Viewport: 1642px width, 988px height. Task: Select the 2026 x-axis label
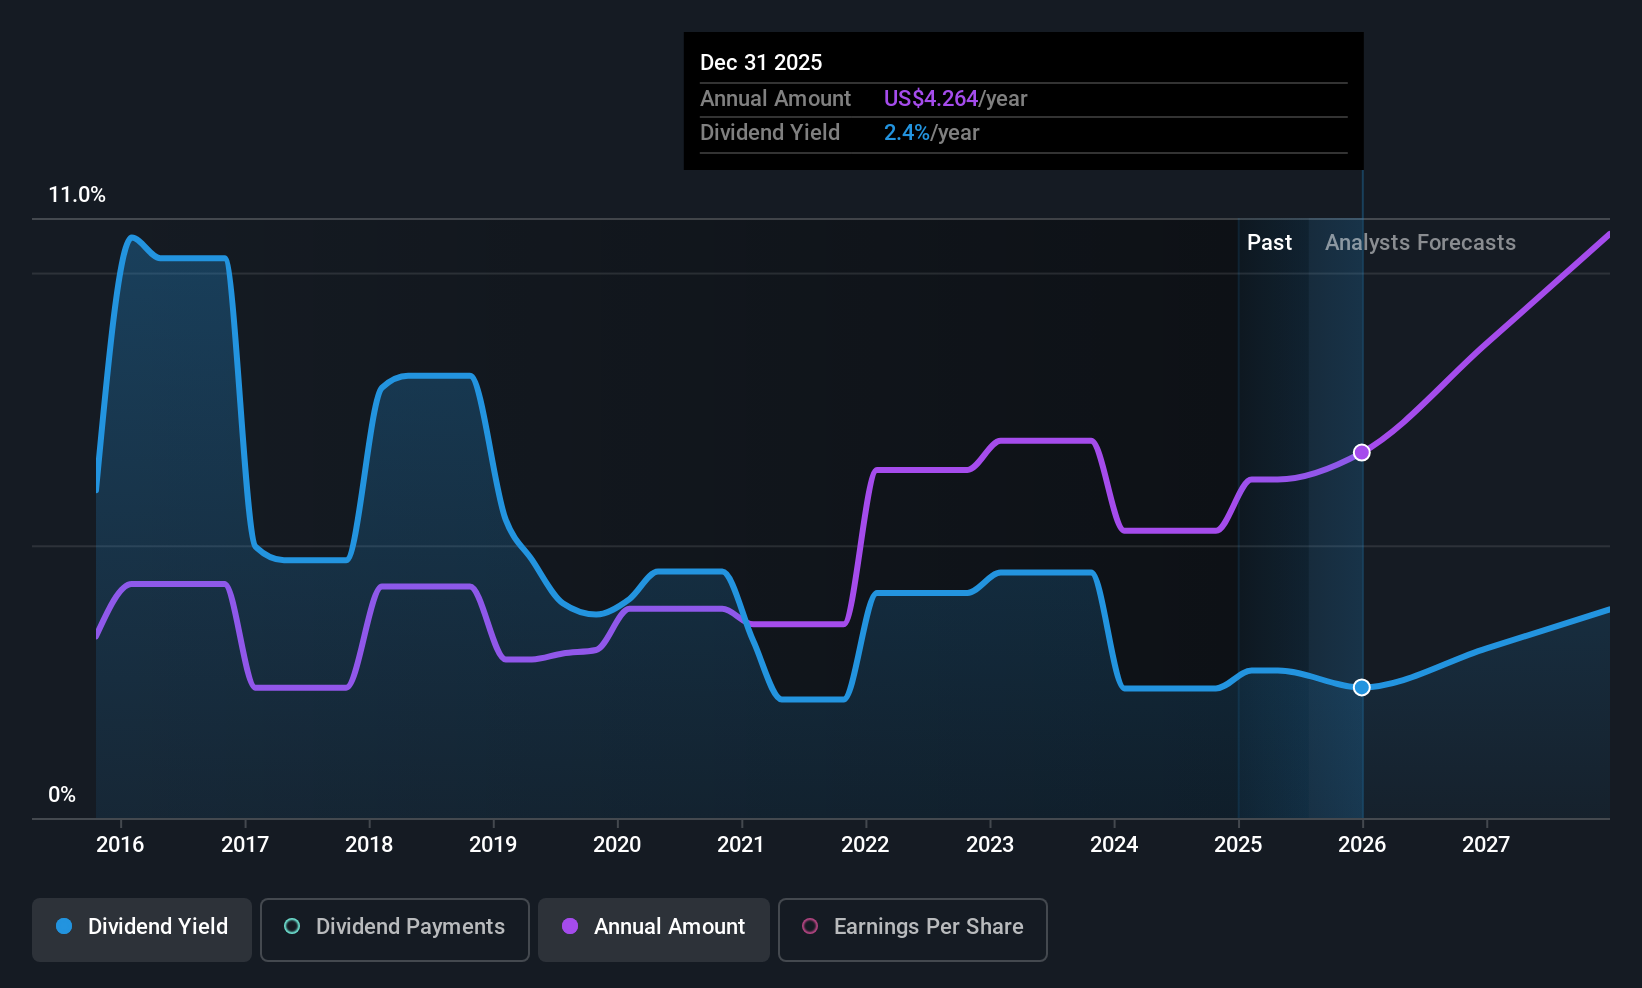(x=1362, y=844)
